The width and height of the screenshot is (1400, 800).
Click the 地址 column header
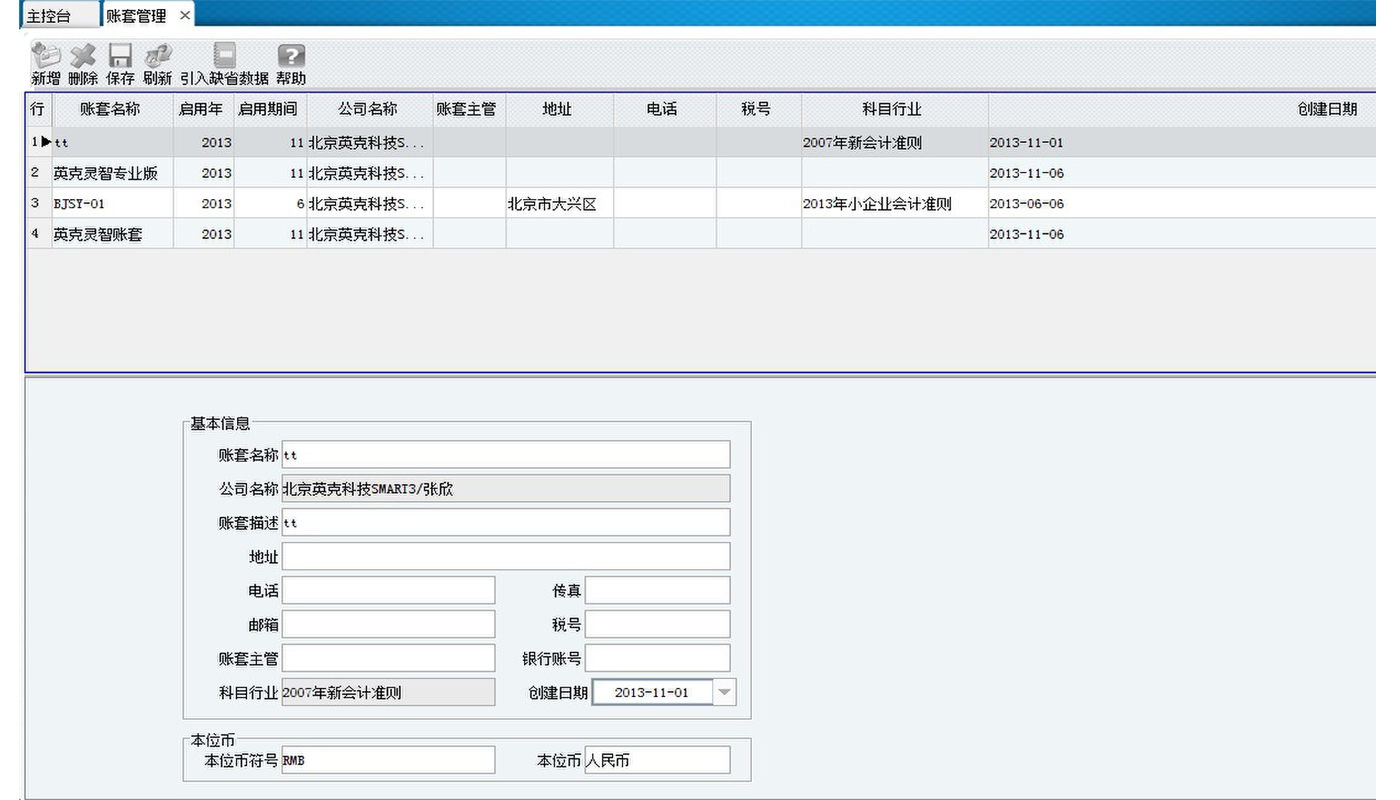click(x=558, y=110)
